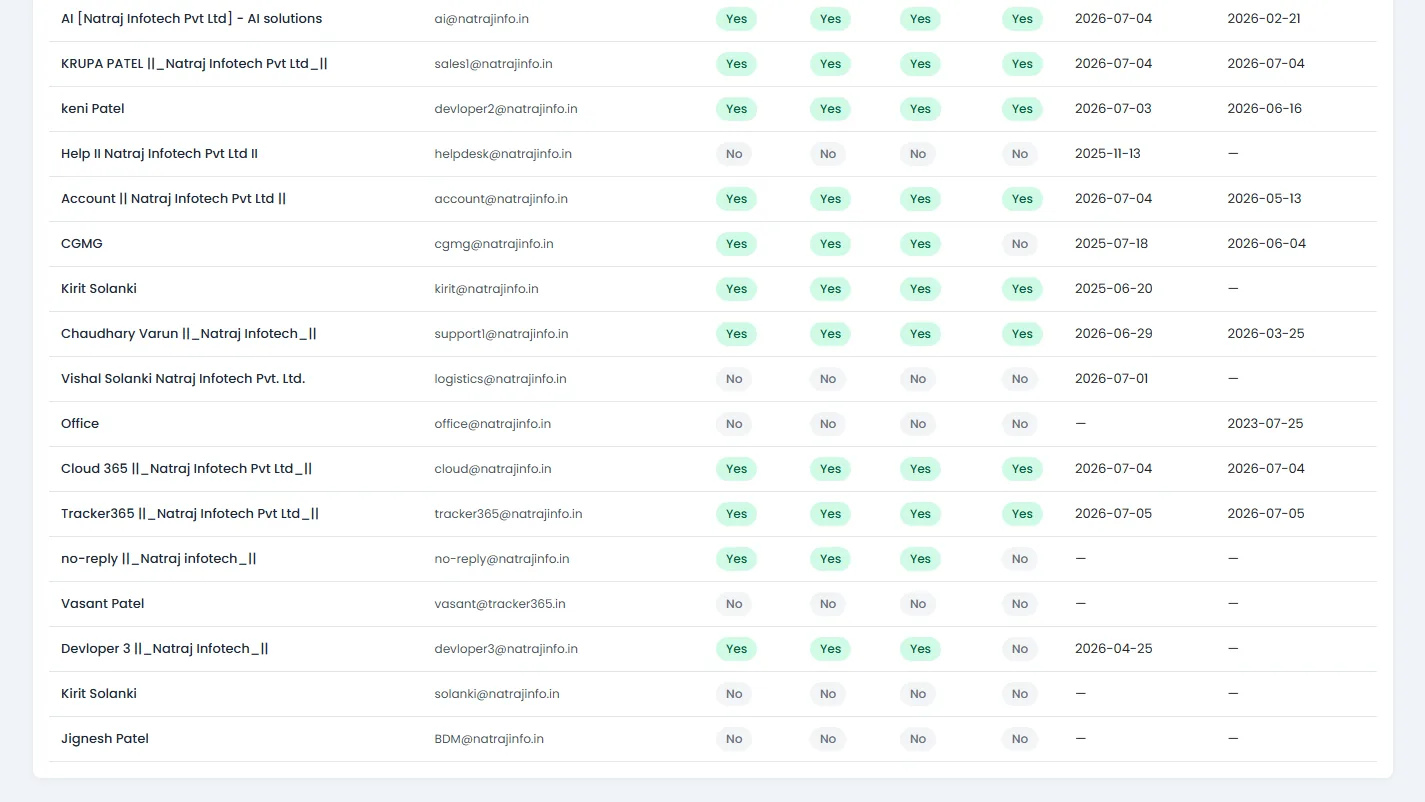
Task: Select the date '2025-07-18'
Action: [x=1112, y=244]
